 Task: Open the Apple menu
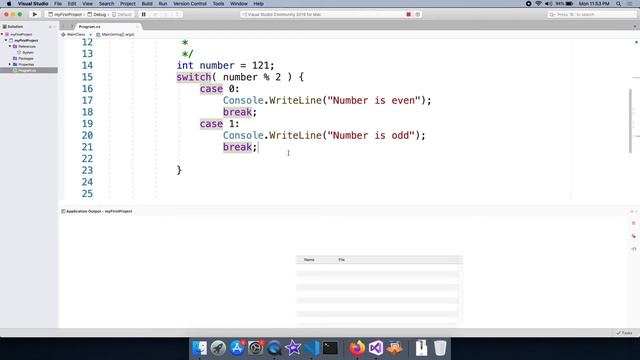tap(9, 4)
